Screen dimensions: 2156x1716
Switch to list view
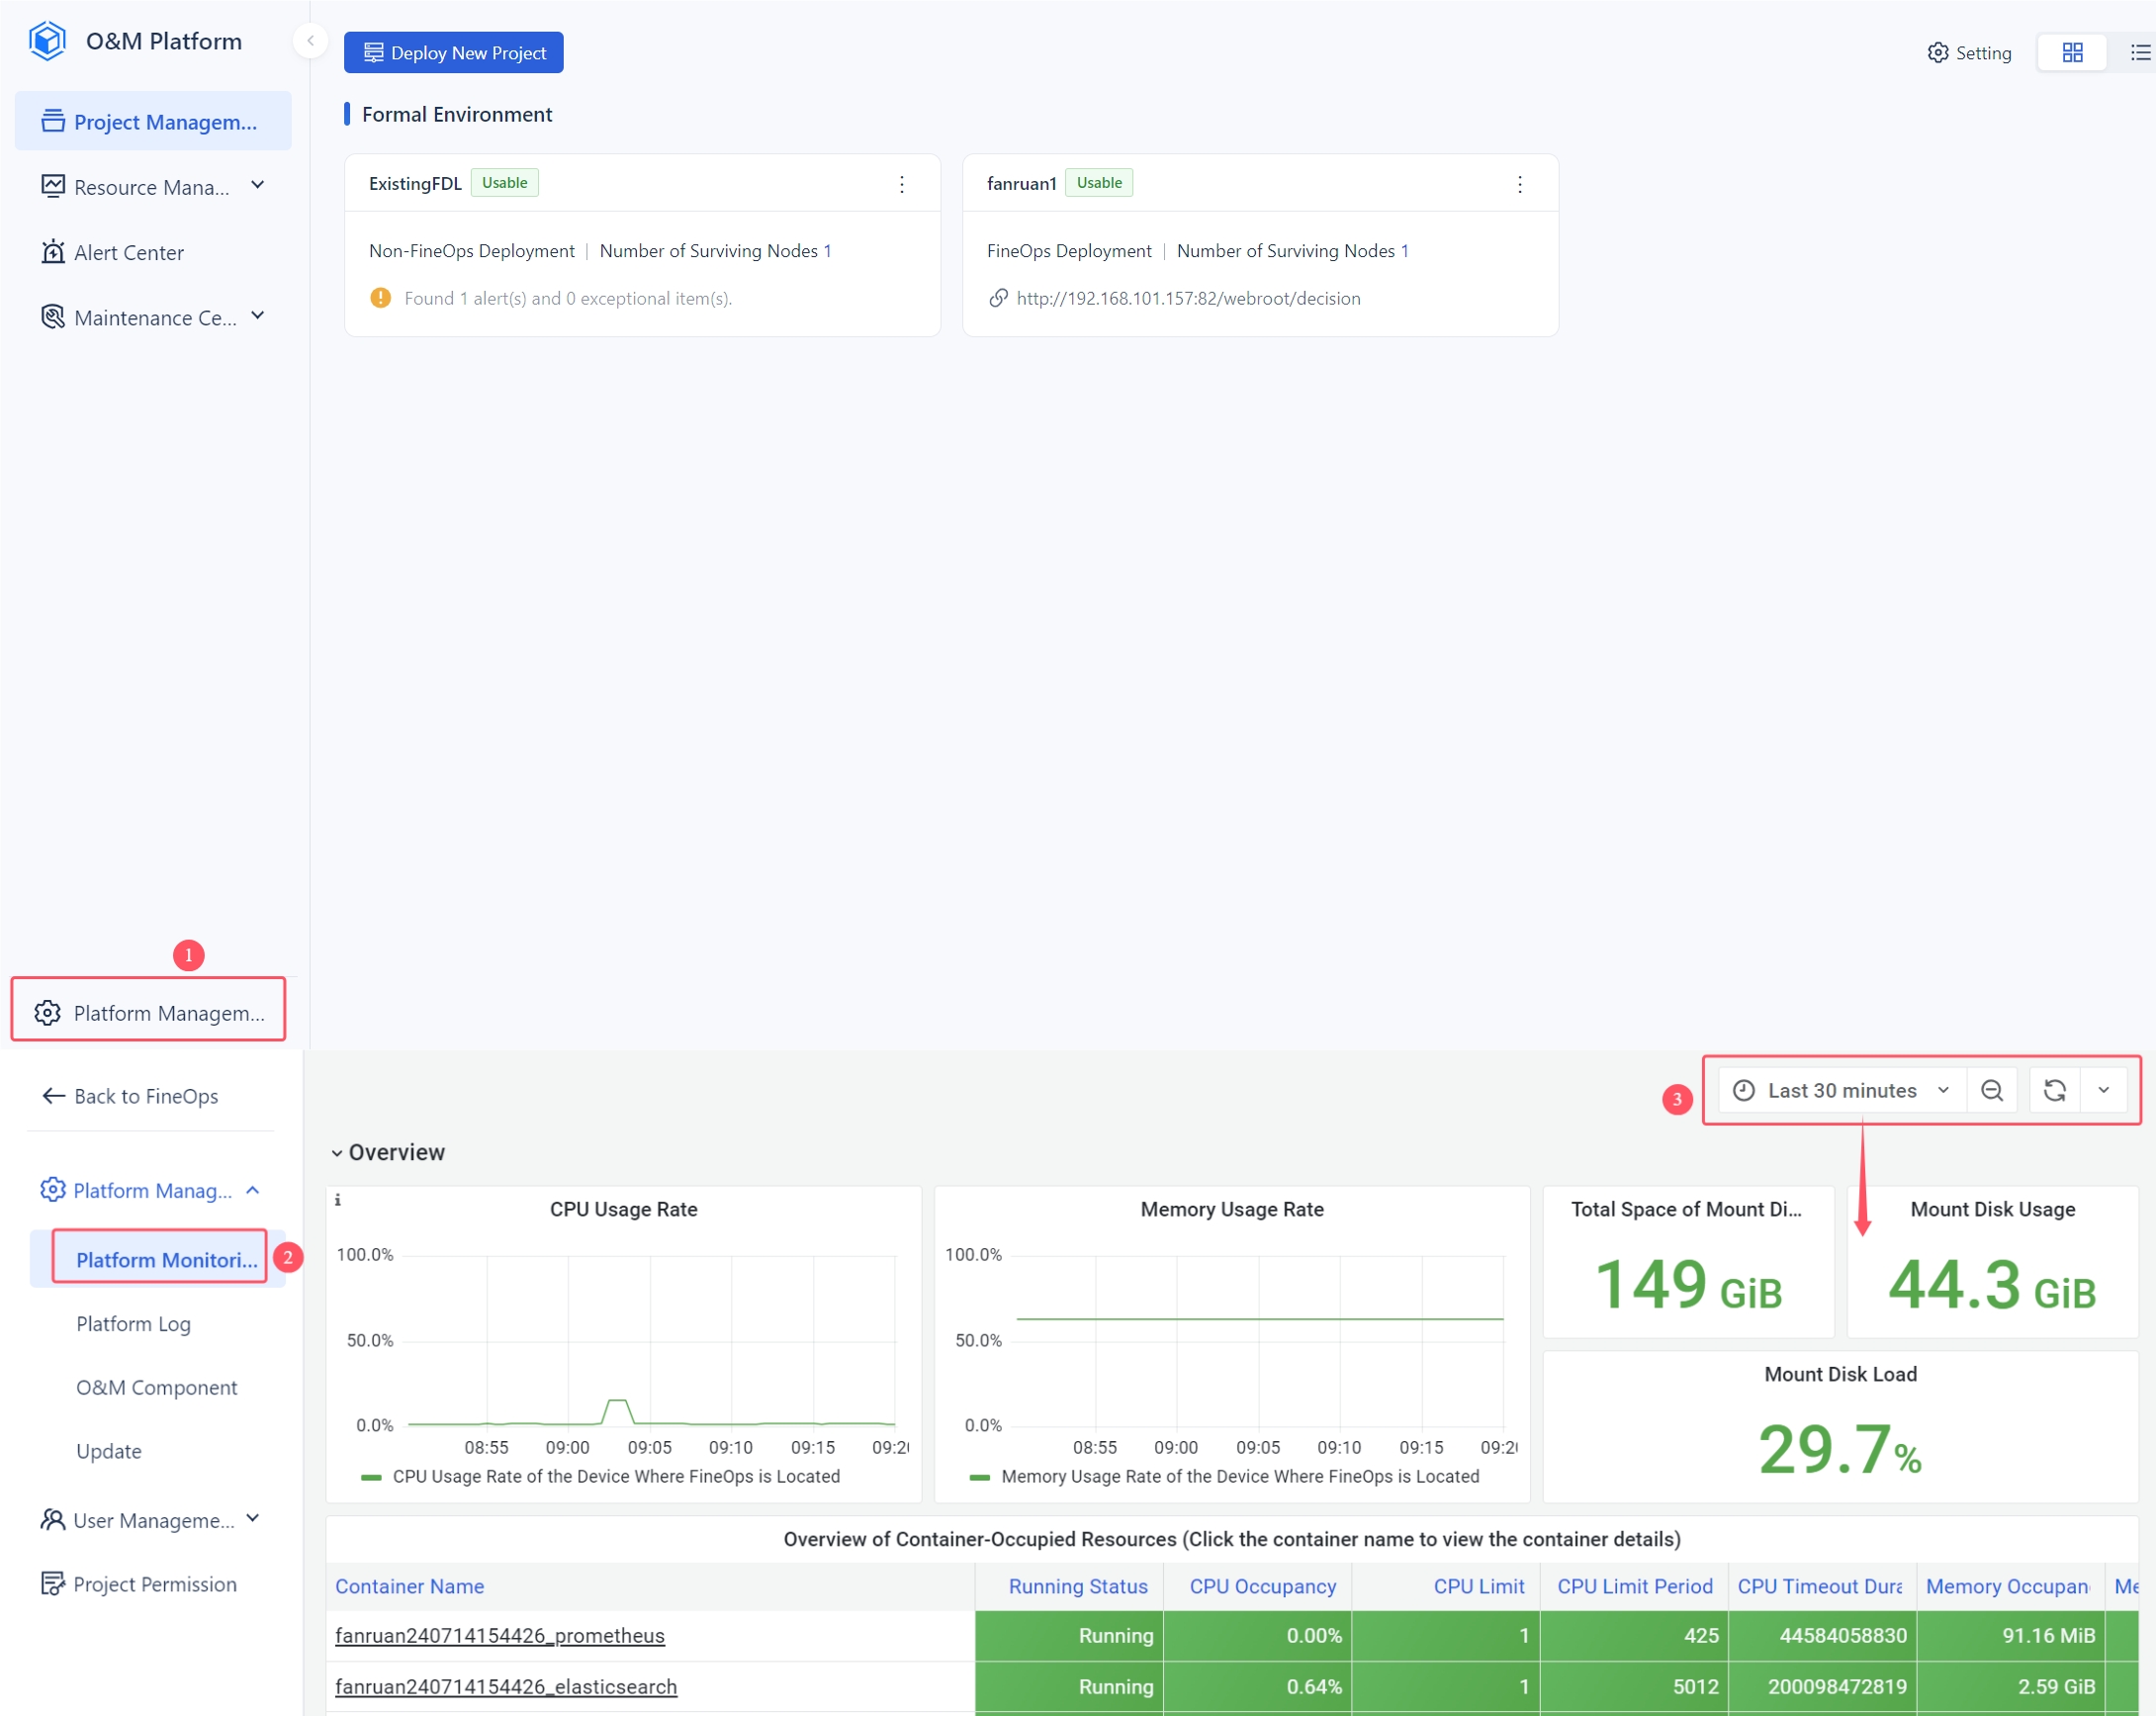coord(2139,53)
